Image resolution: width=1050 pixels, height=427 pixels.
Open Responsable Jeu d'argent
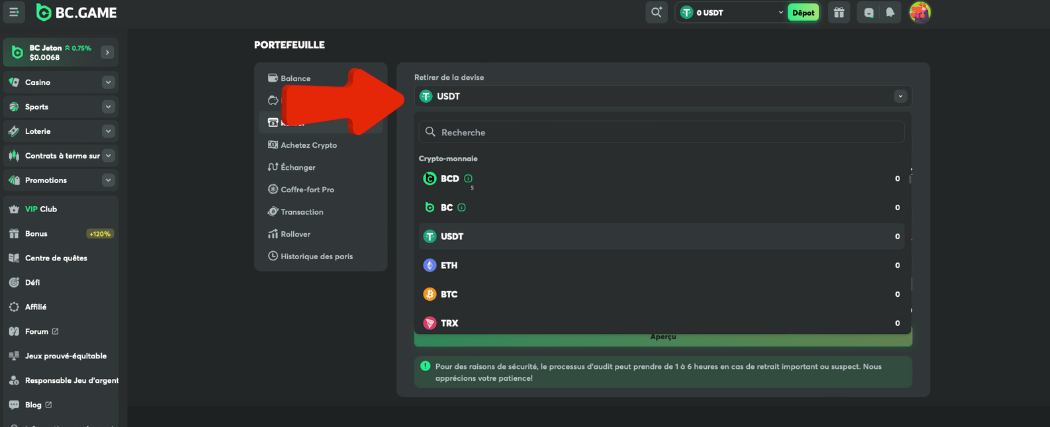coord(60,380)
